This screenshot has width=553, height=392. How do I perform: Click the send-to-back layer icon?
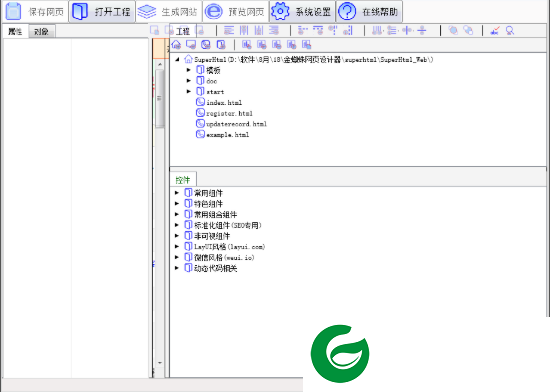(468, 31)
